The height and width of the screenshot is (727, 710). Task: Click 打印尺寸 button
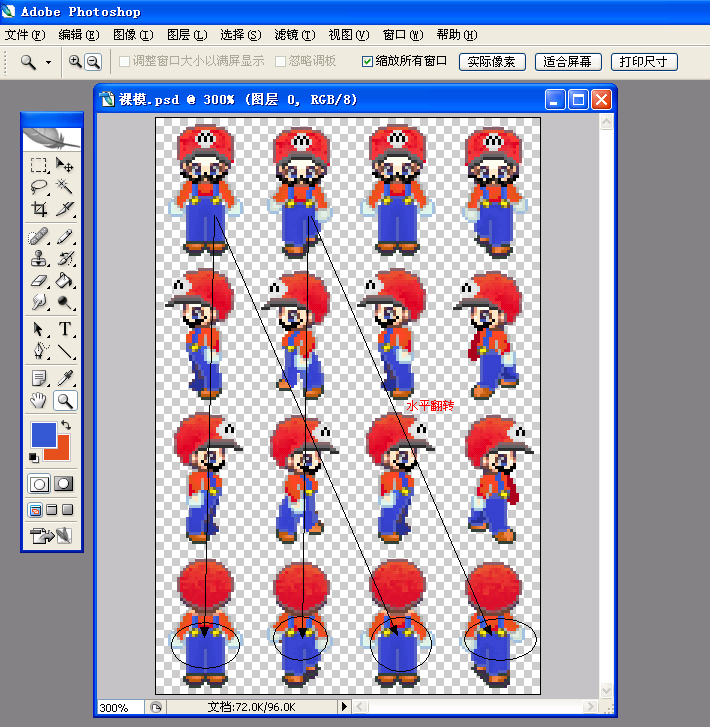tap(644, 62)
